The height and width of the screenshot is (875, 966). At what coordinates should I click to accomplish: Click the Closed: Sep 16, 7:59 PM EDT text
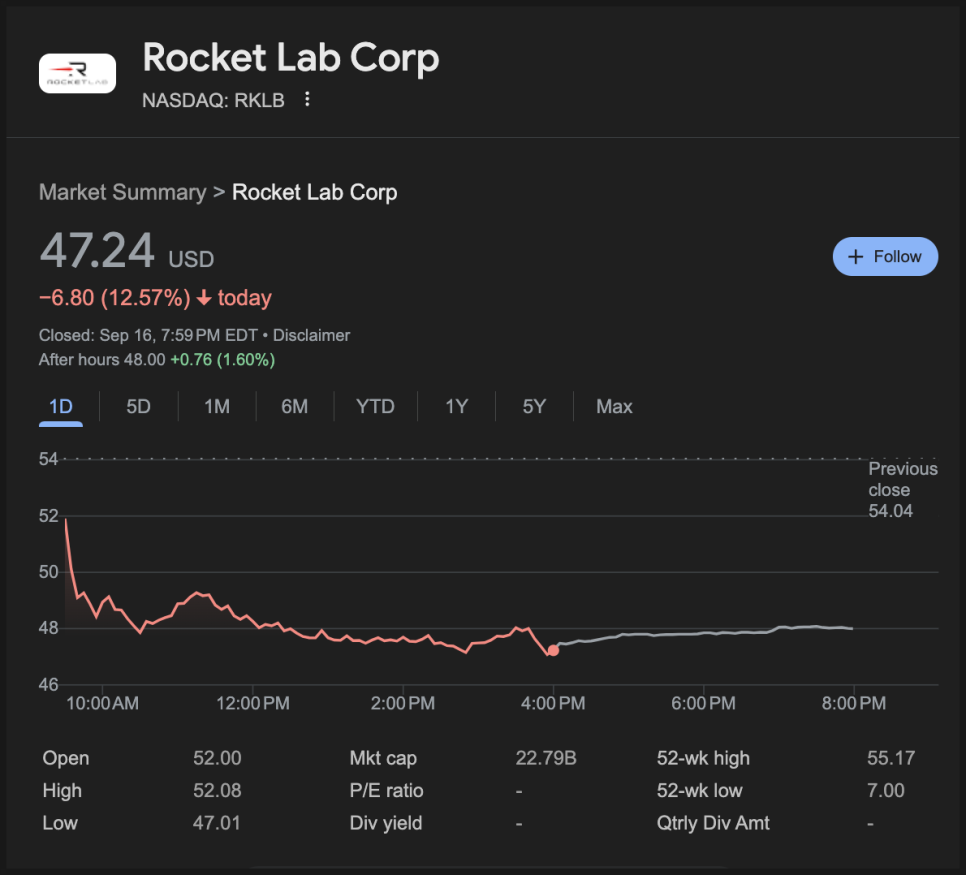click(x=148, y=335)
